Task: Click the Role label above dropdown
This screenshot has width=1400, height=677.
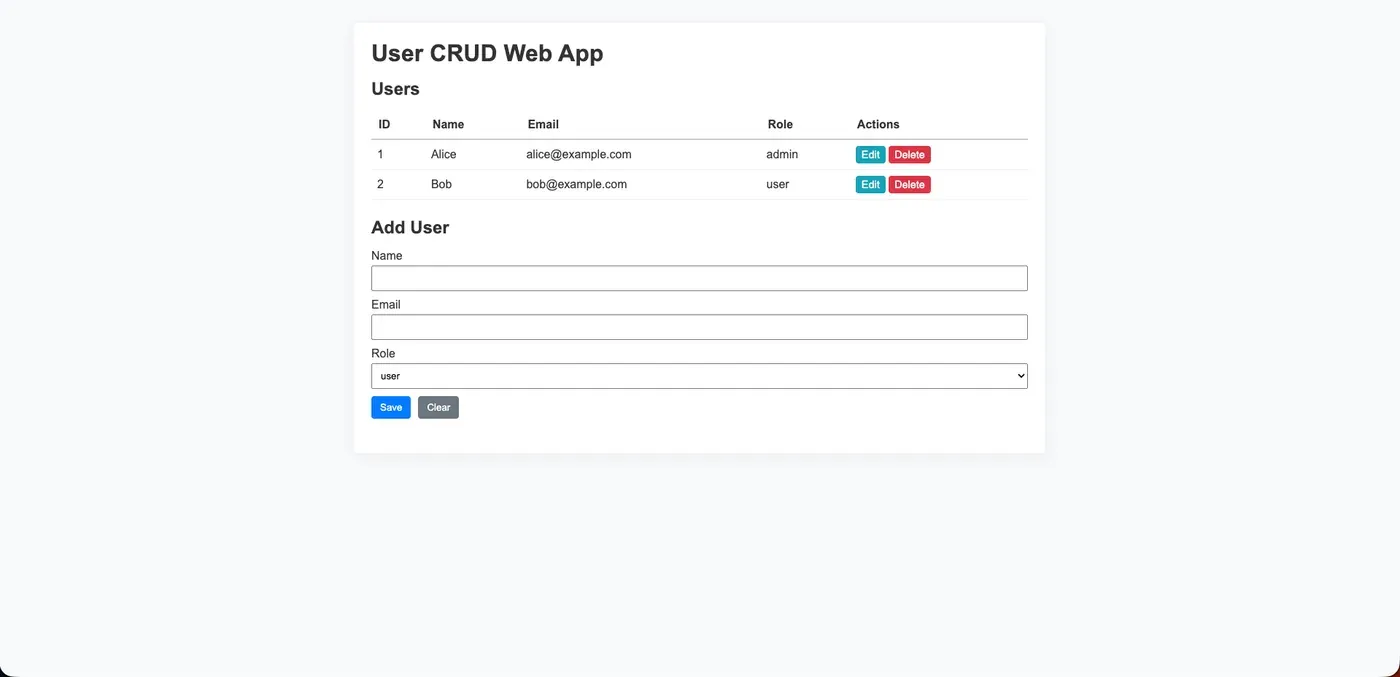Action: pos(383,353)
